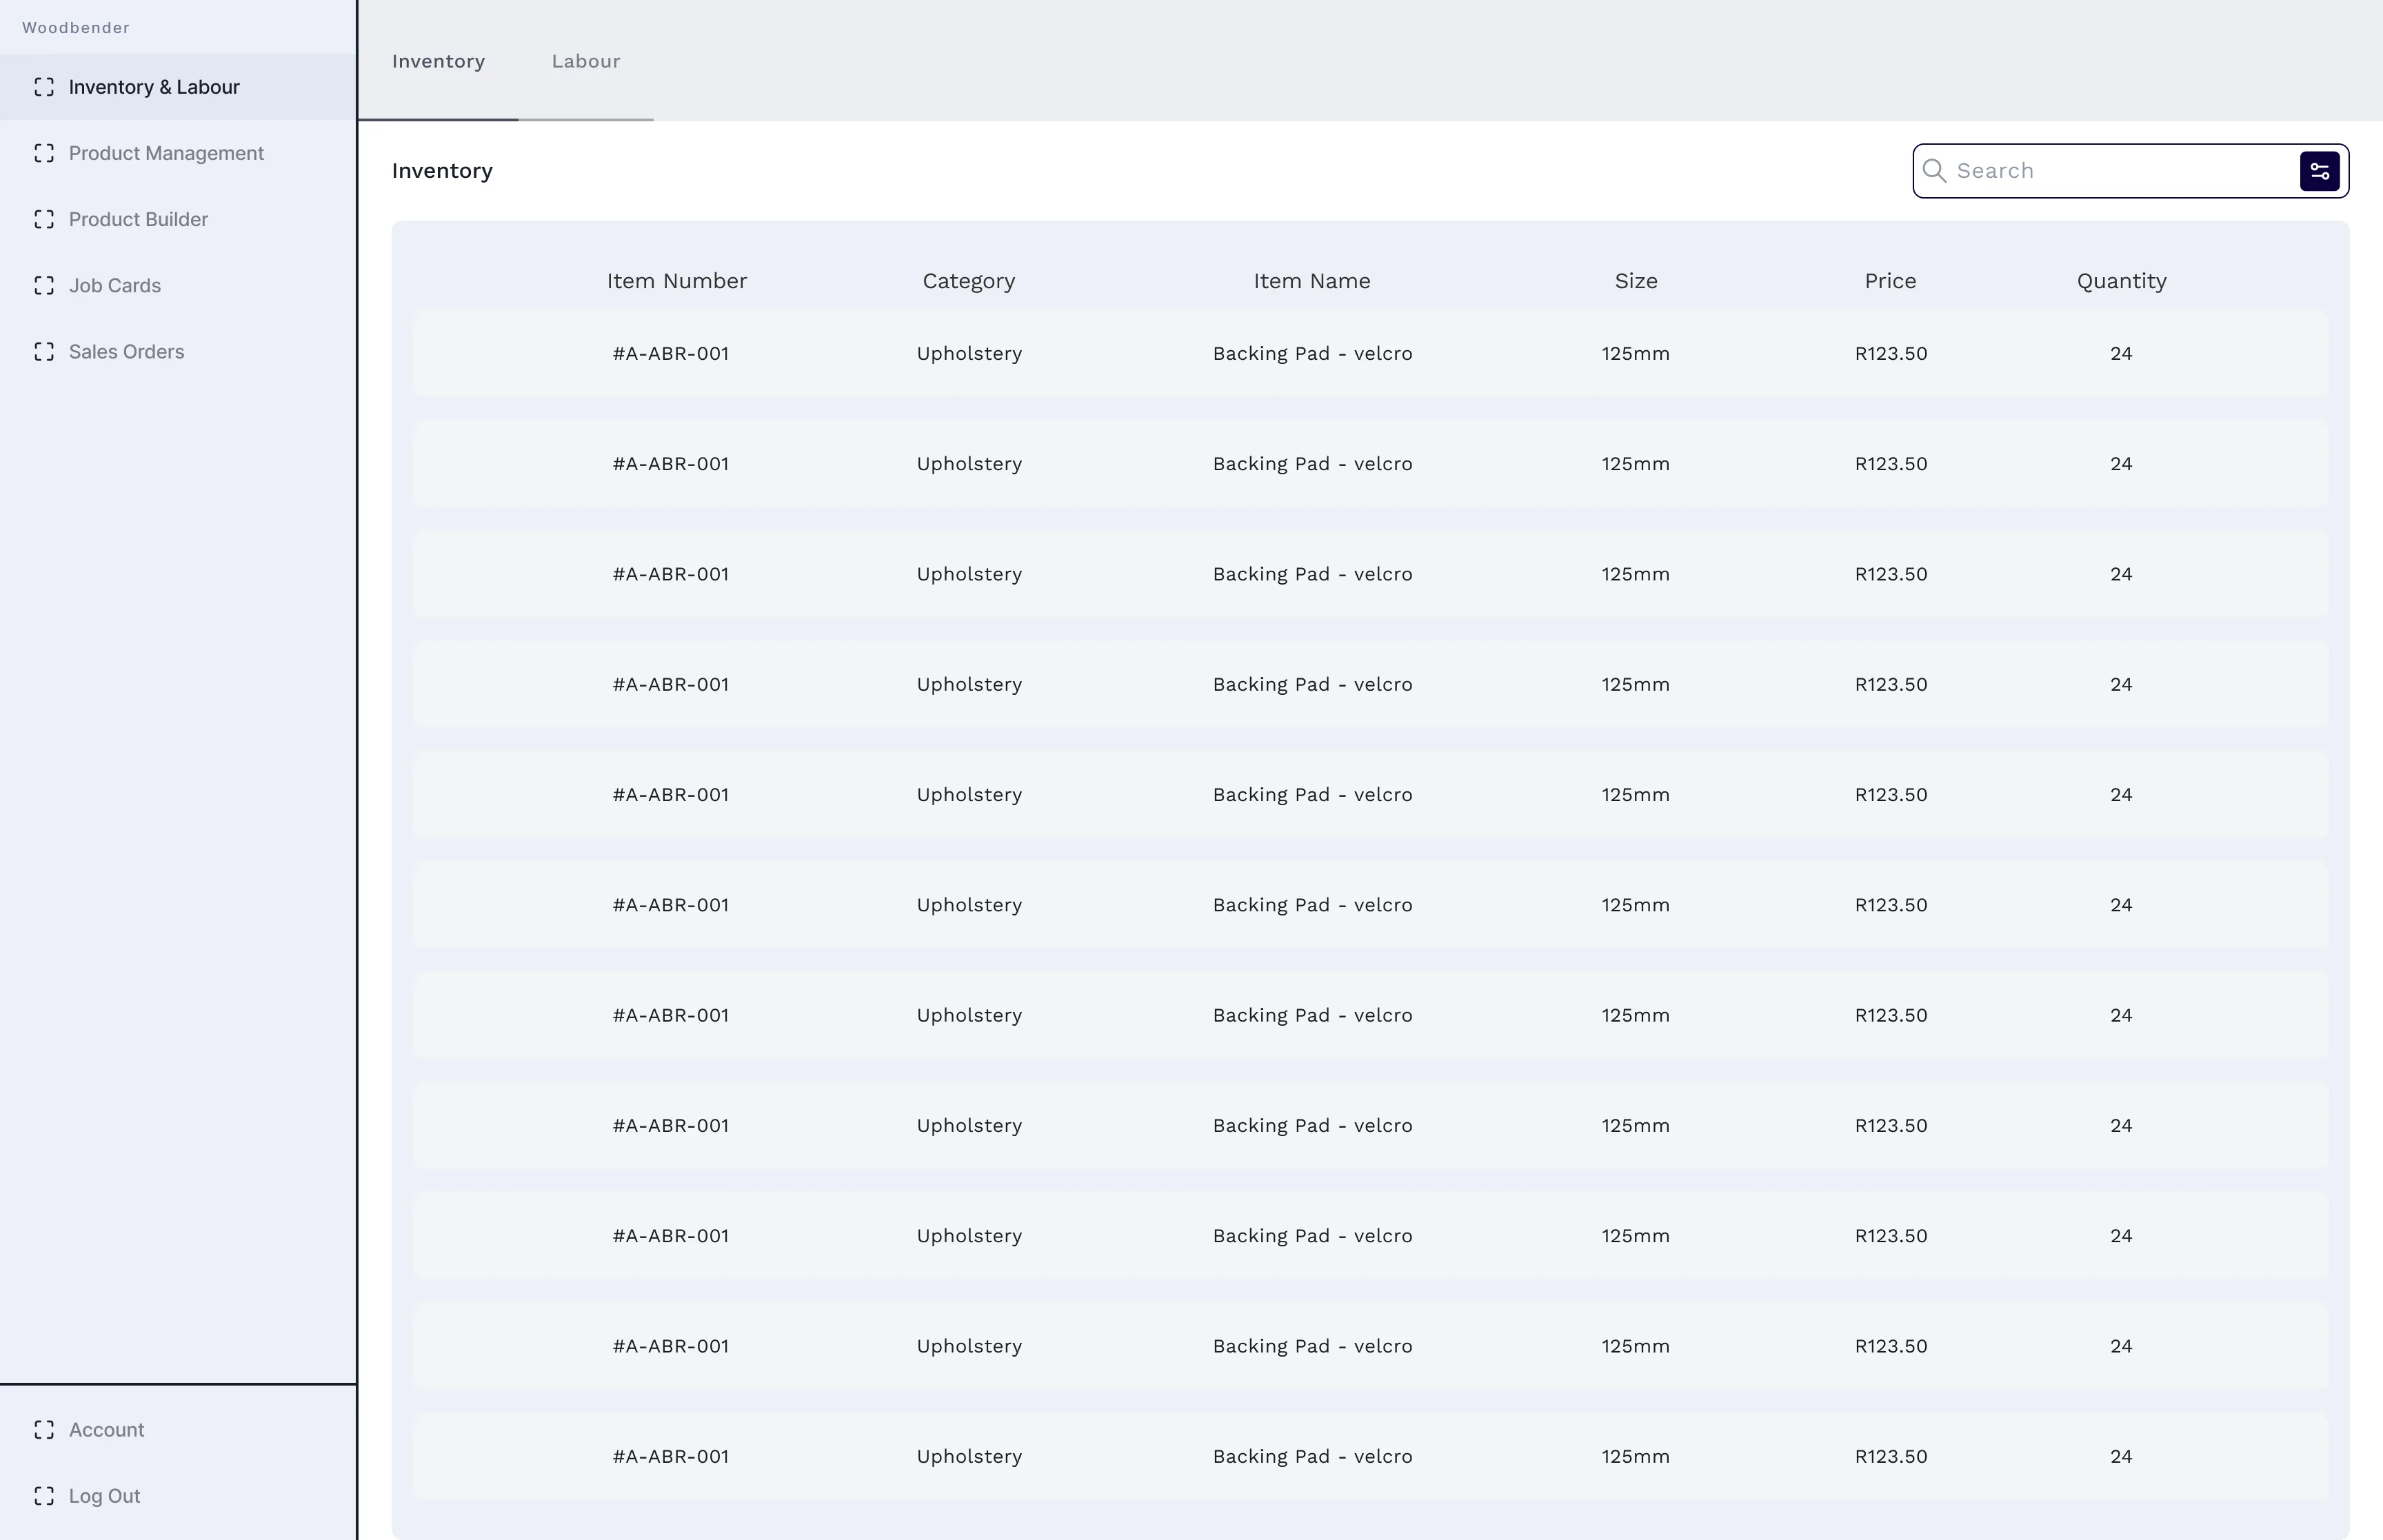The width and height of the screenshot is (2383, 1540).
Task: Click the Product Builder sidebar icon
Action: 44,219
